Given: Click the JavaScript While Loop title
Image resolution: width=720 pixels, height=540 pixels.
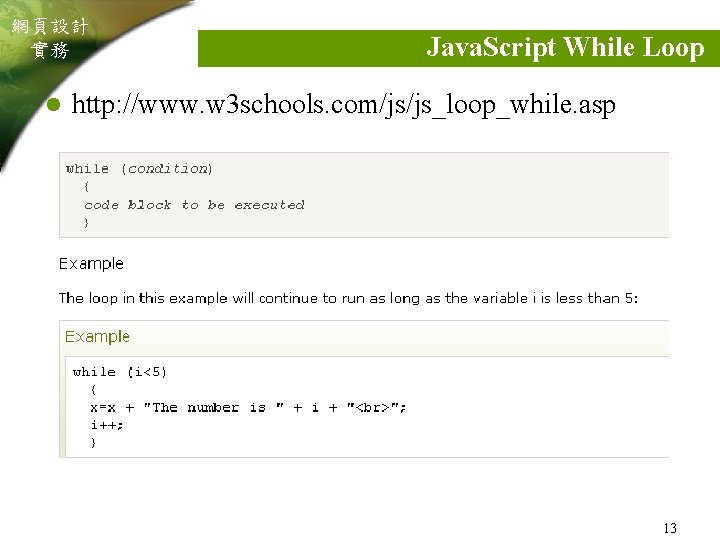Looking at the screenshot, I should point(565,47).
